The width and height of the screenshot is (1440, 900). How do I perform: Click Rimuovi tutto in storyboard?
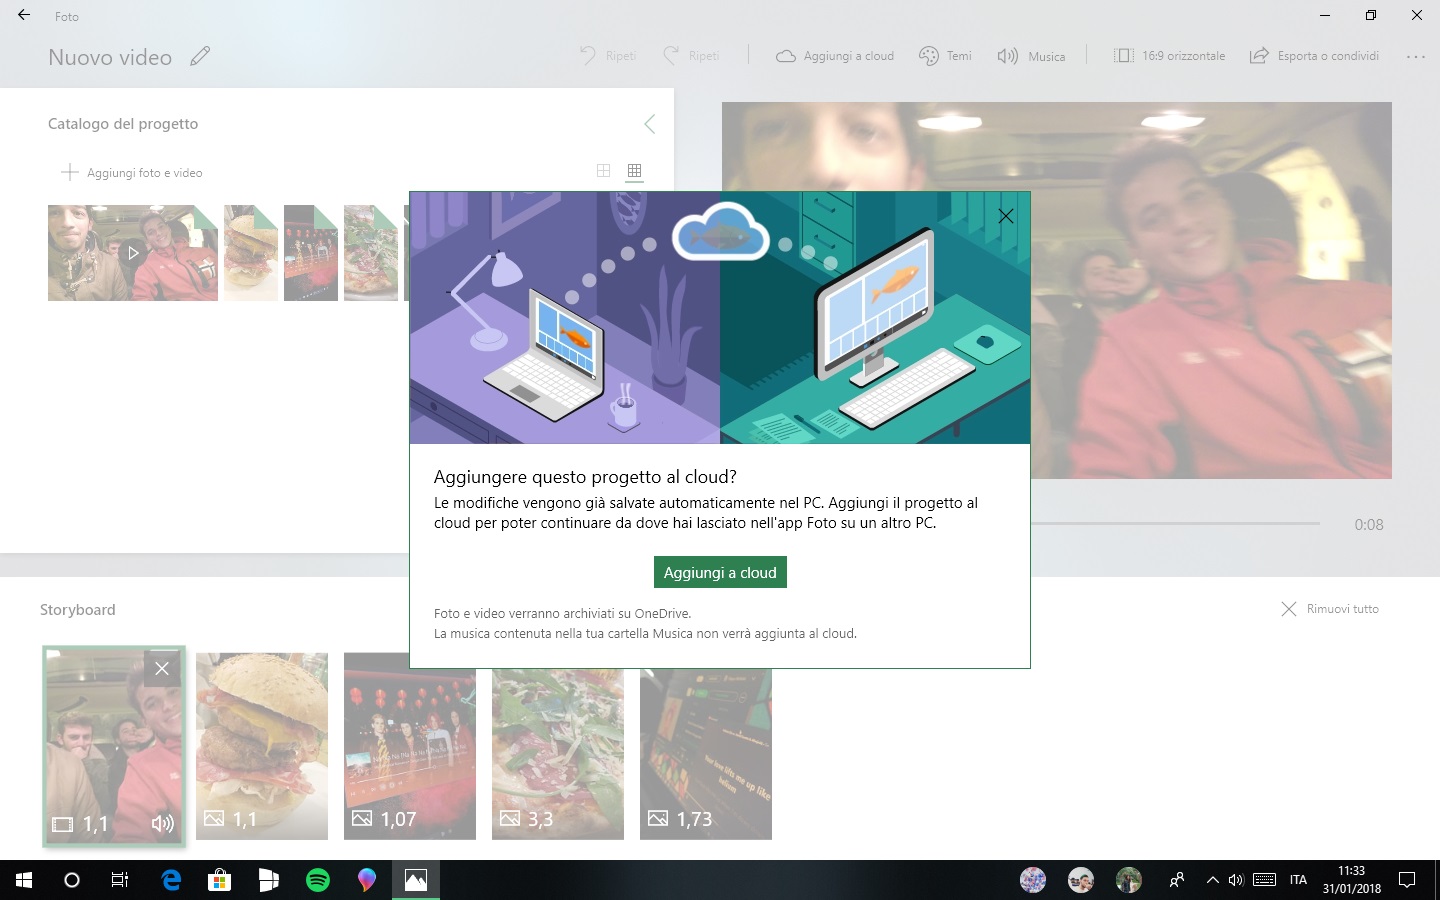pyautogui.click(x=1330, y=609)
